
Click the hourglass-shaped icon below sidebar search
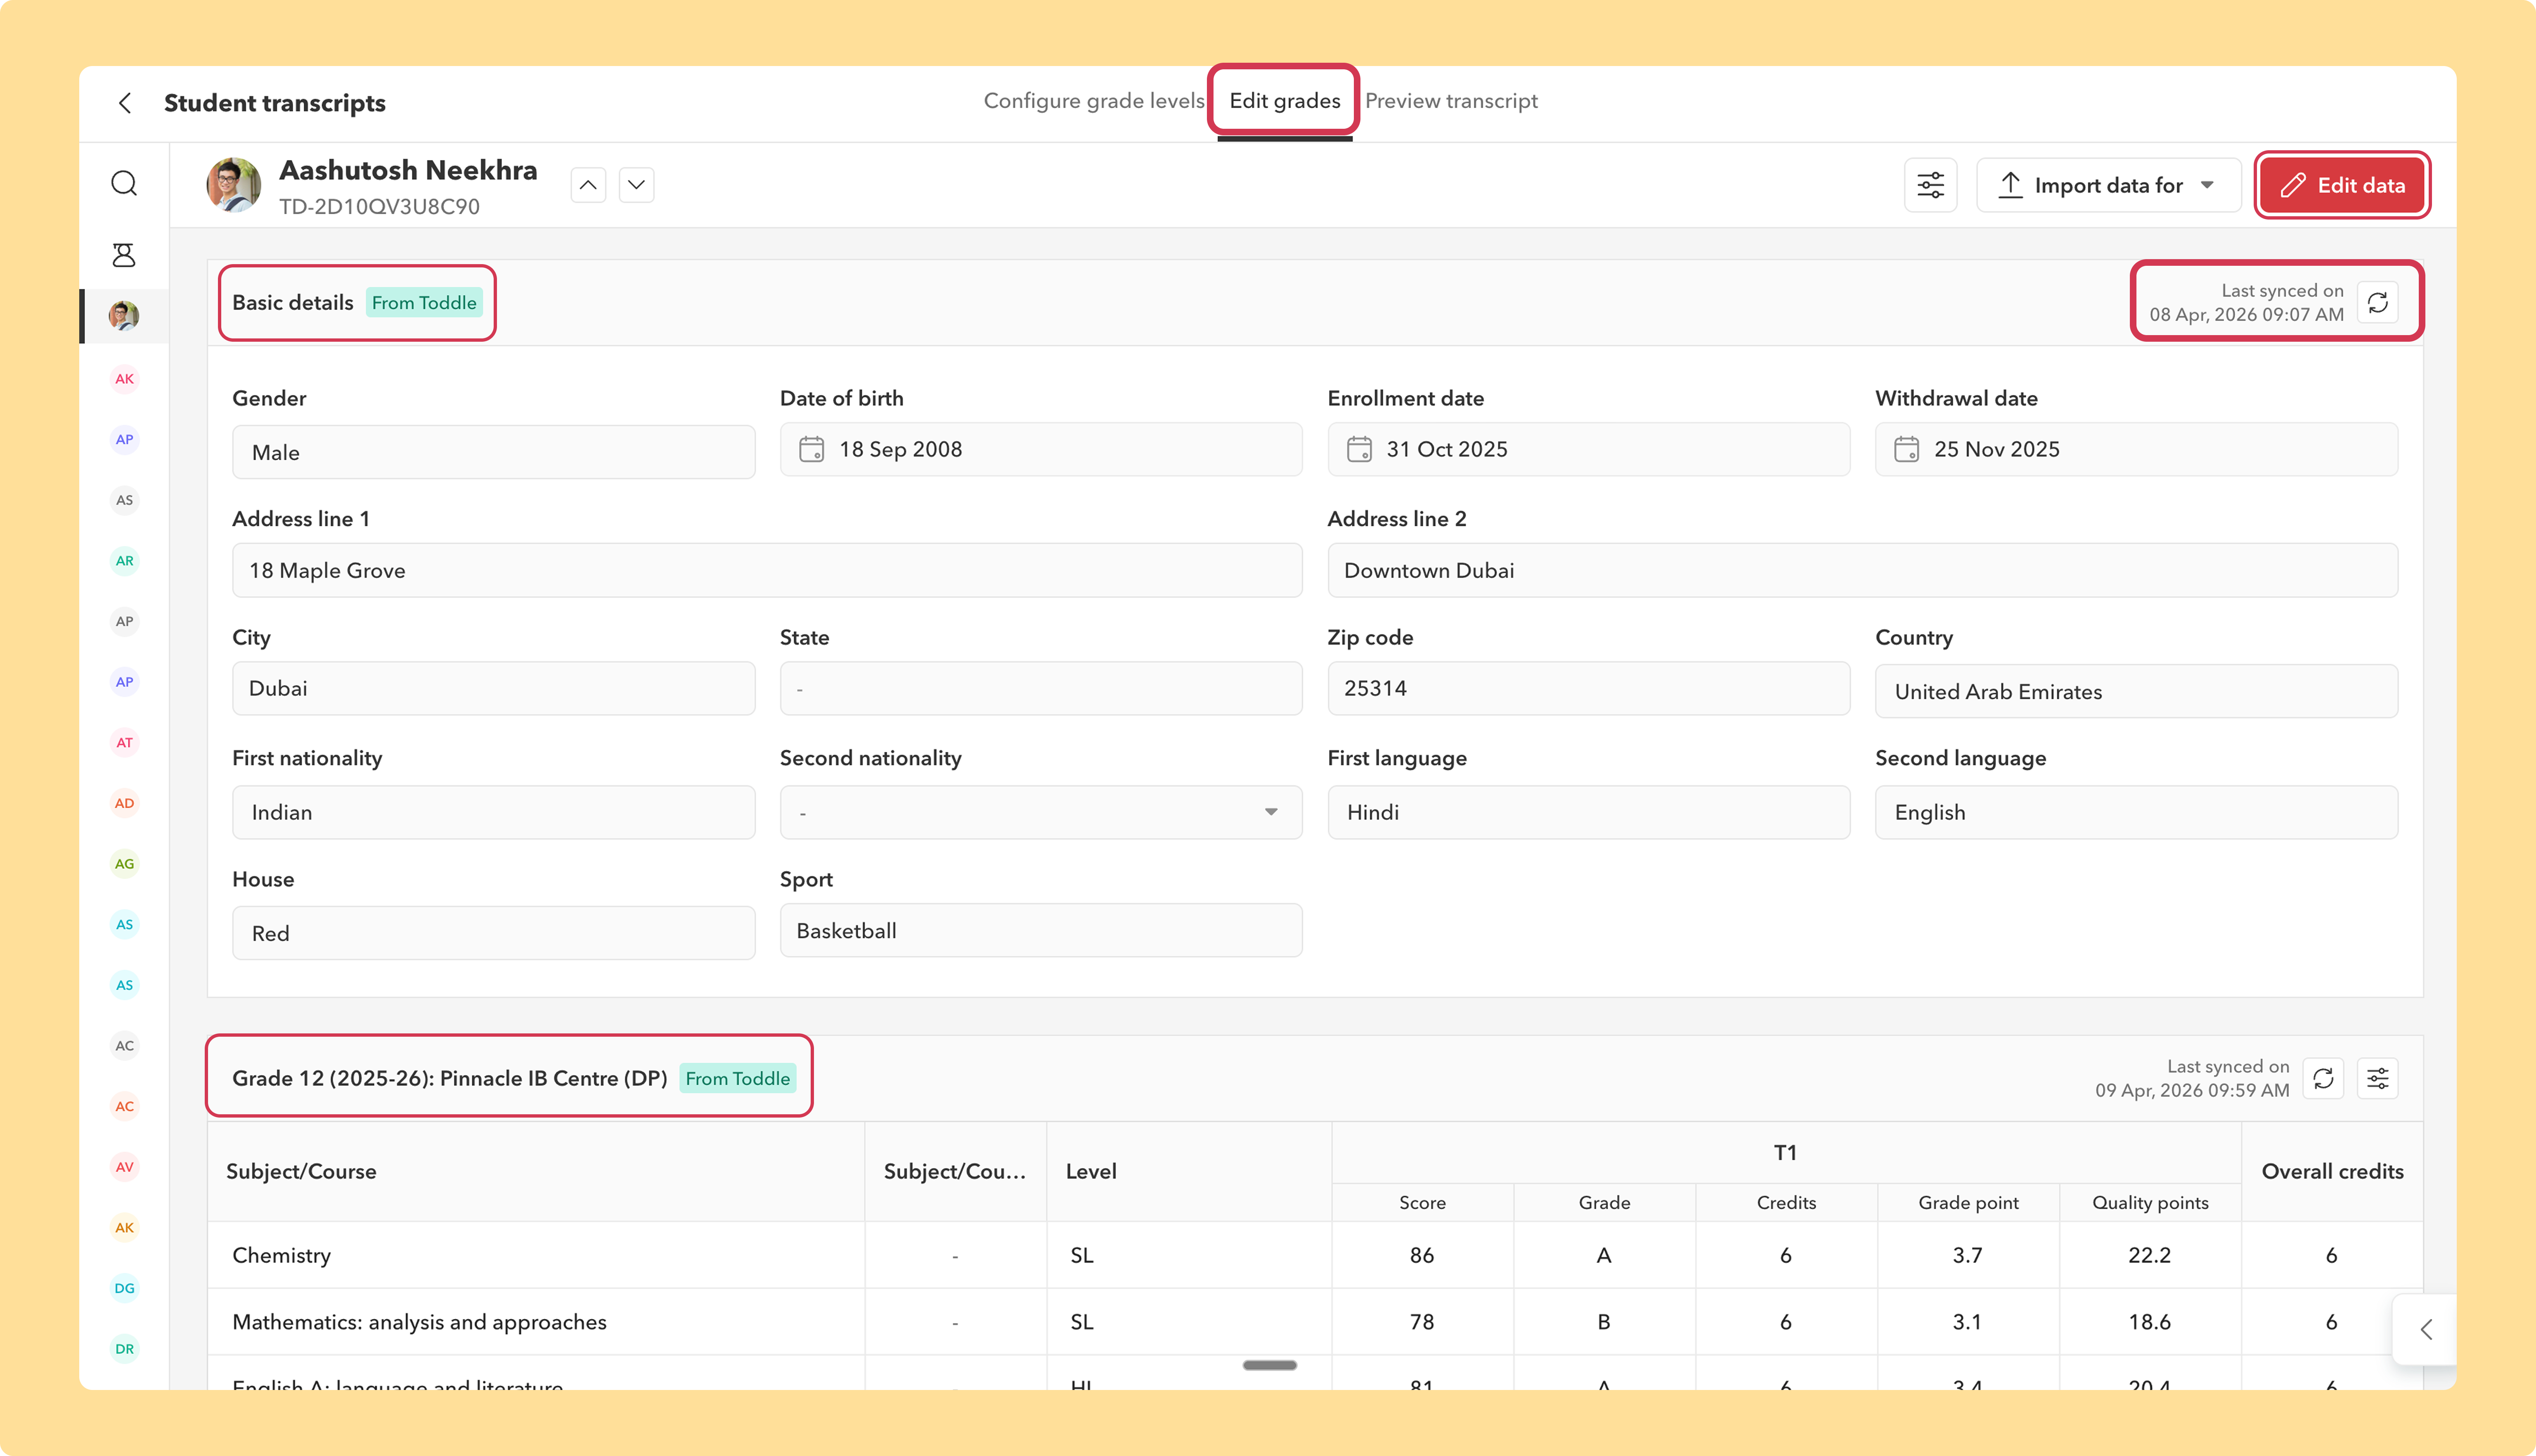tap(124, 255)
